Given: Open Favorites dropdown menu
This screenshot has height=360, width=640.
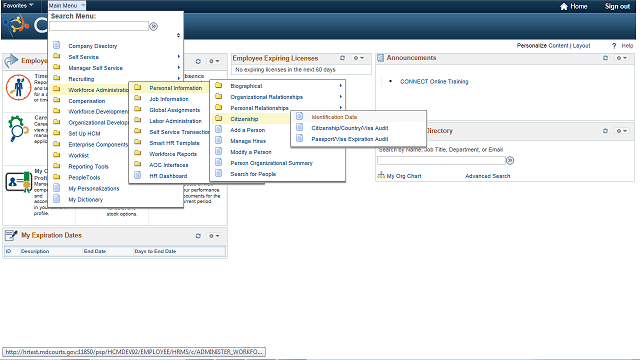Looking at the screenshot, I should (18, 6).
